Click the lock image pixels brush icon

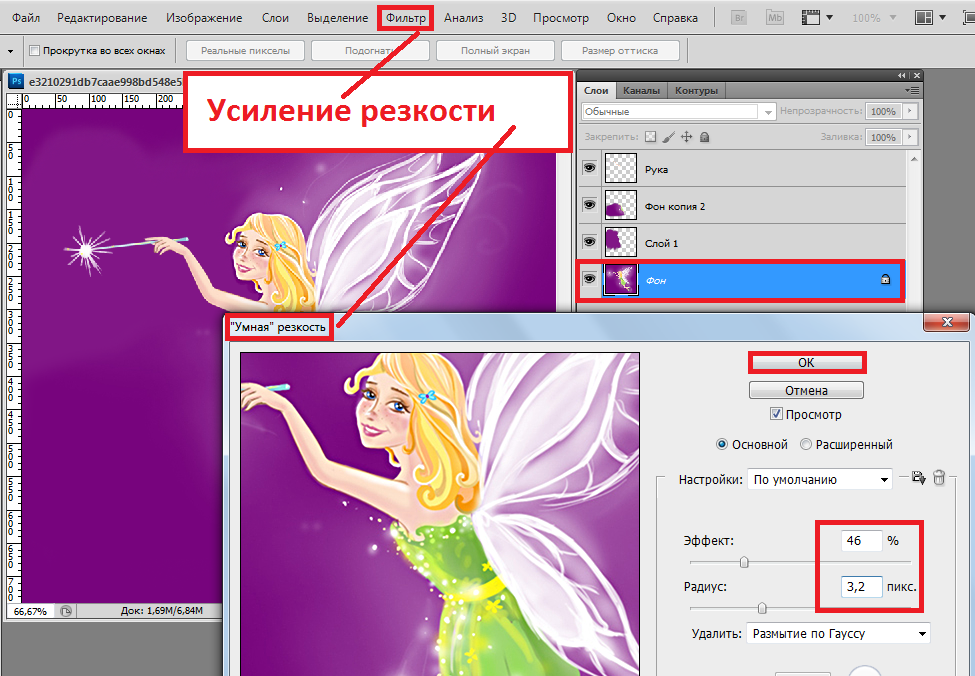coord(669,137)
